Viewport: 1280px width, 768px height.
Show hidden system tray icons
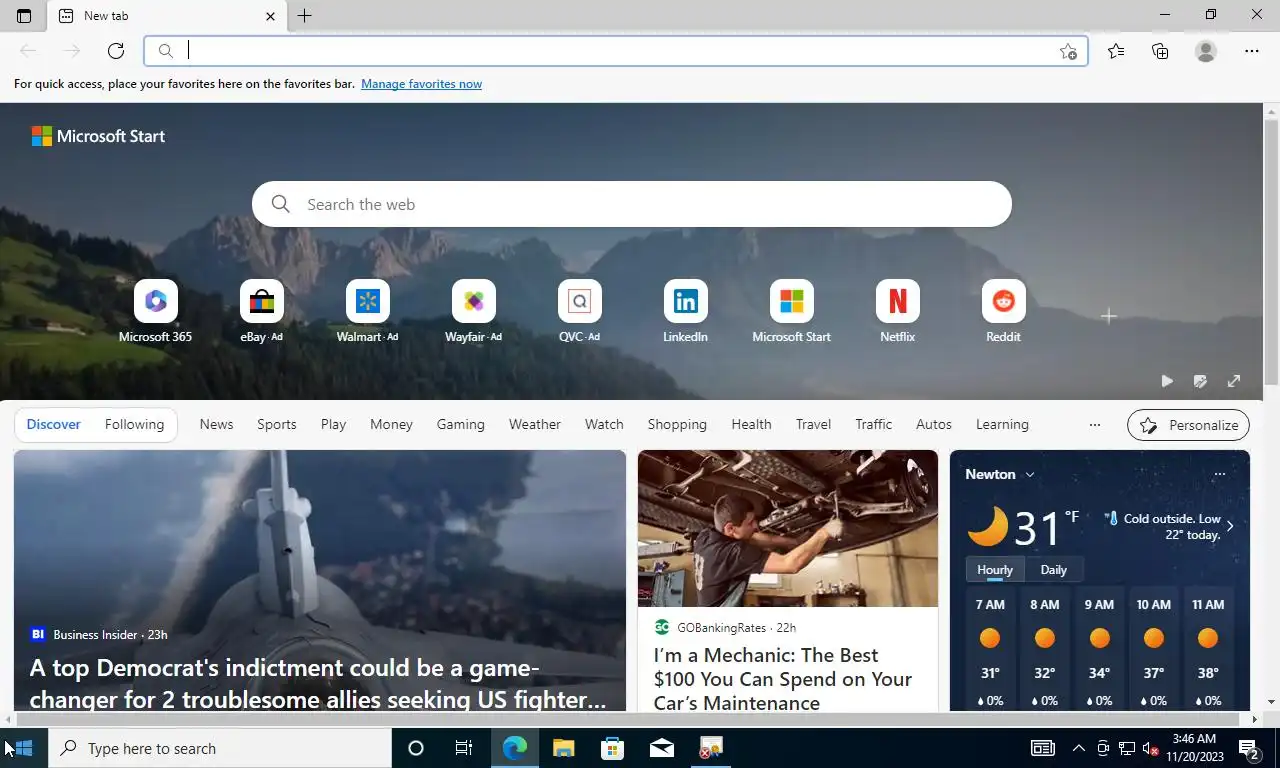click(x=1078, y=748)
